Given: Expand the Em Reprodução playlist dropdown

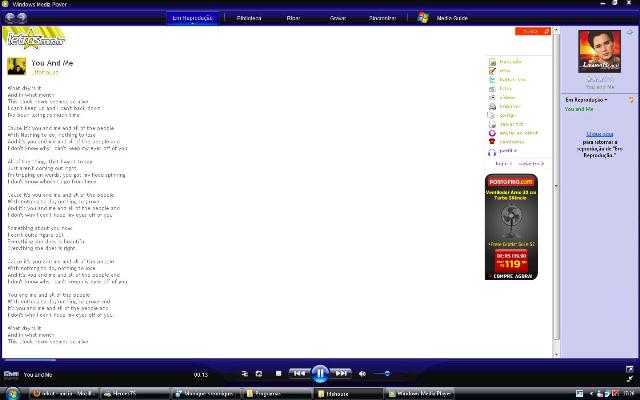Looking at the screenshot, I should (587, 100).
